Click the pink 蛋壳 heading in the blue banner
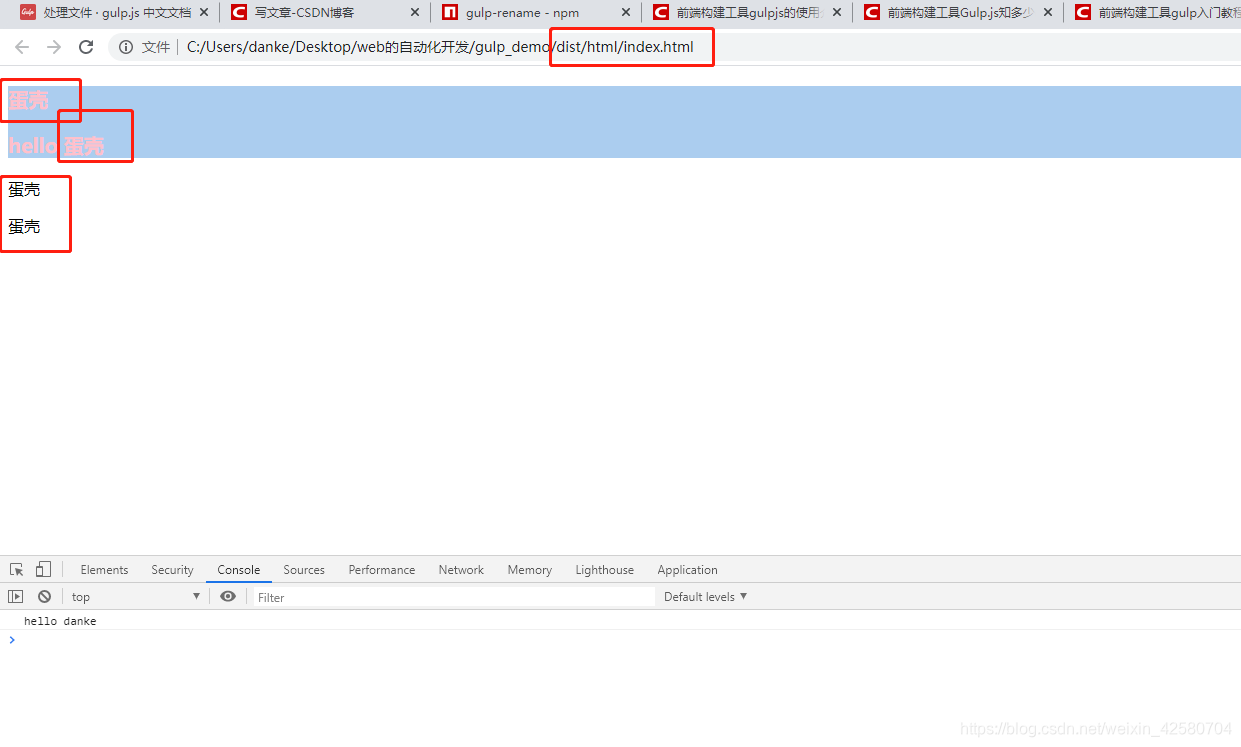 pyautogui.click(x=28, y=101)
